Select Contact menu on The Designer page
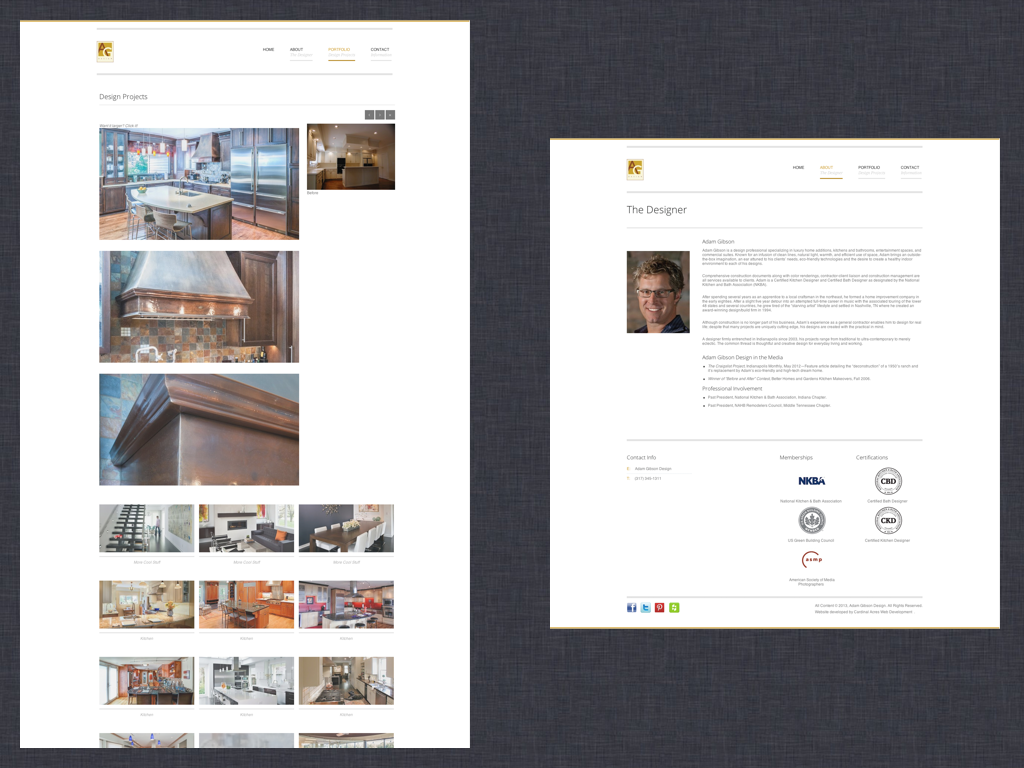 tap(910, 169)
